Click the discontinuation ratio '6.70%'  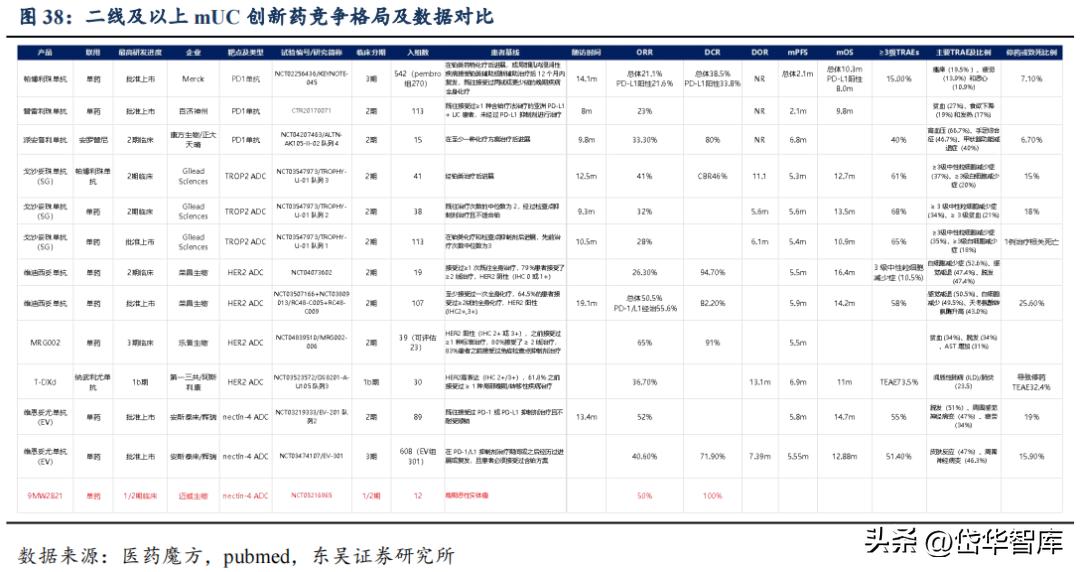1031,140
